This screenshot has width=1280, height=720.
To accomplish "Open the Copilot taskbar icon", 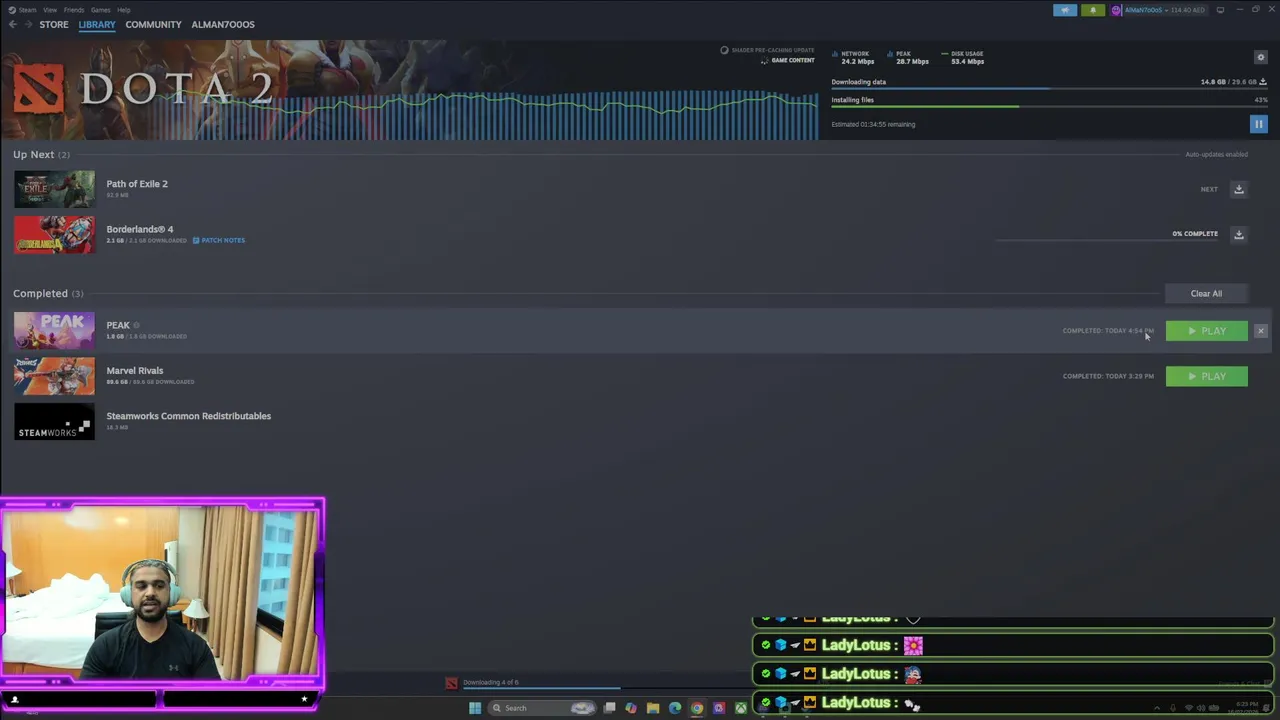I will [631, 708].
